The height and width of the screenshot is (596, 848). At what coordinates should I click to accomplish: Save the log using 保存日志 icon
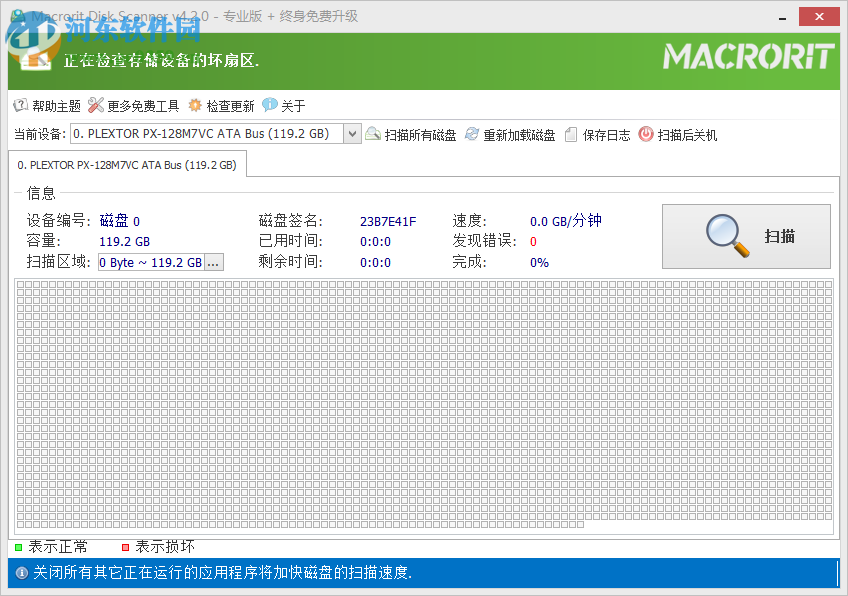coord(568,133)
